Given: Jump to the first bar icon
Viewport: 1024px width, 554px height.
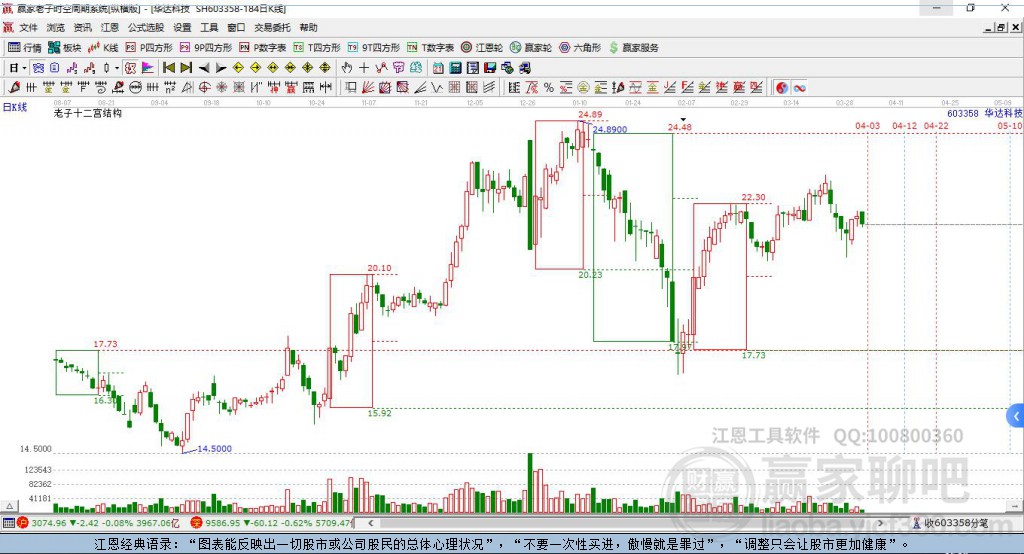Looking at the screenshot, I should (168, 68).
